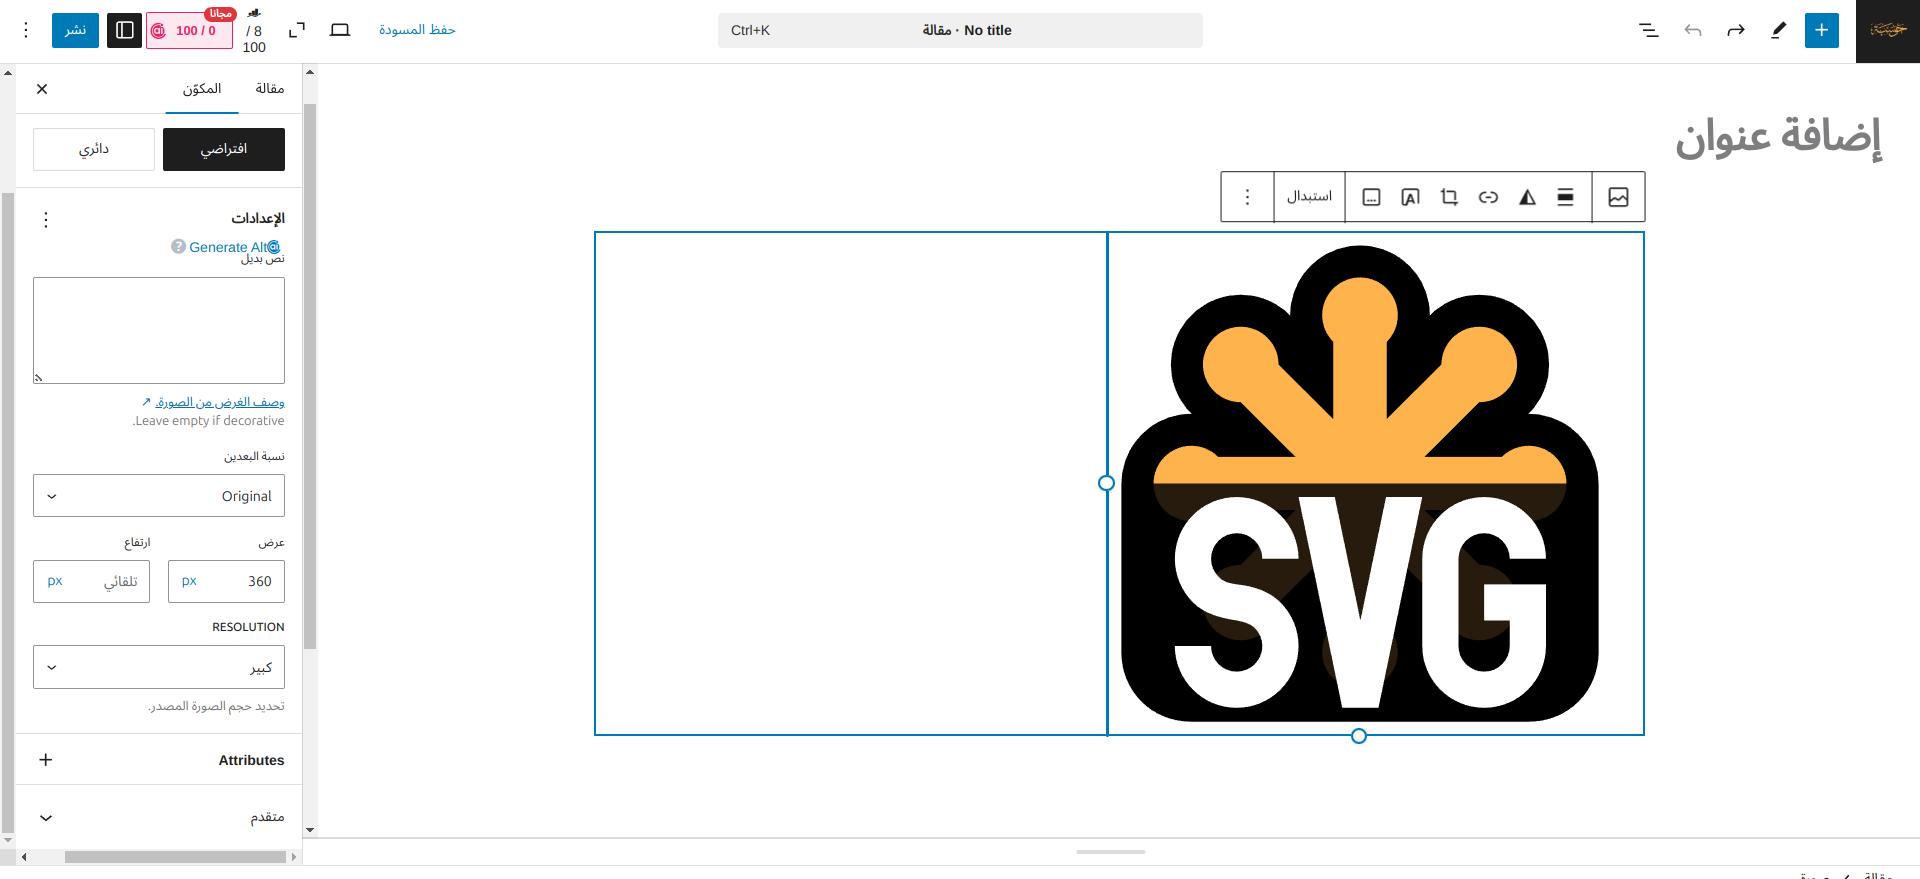Toggle the zoom-out view icon
Viewport: 1920px width, 879px height.
(x=297, y=30)
